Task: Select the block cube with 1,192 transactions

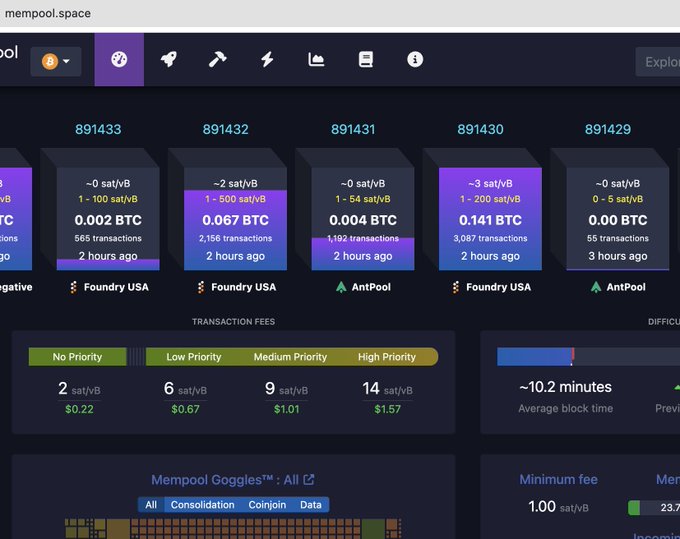Action: point(363,219)
